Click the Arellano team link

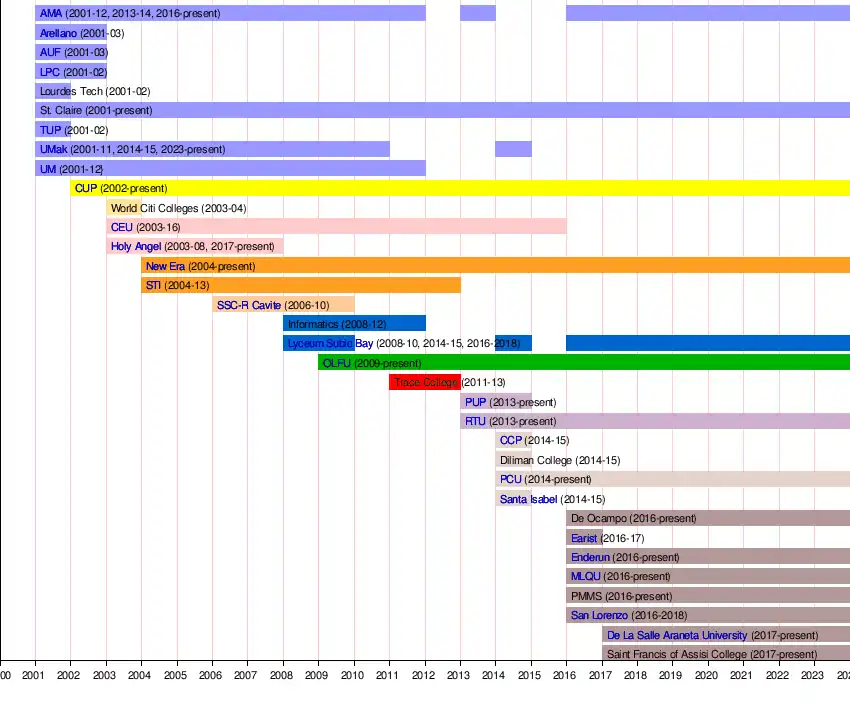58,33
